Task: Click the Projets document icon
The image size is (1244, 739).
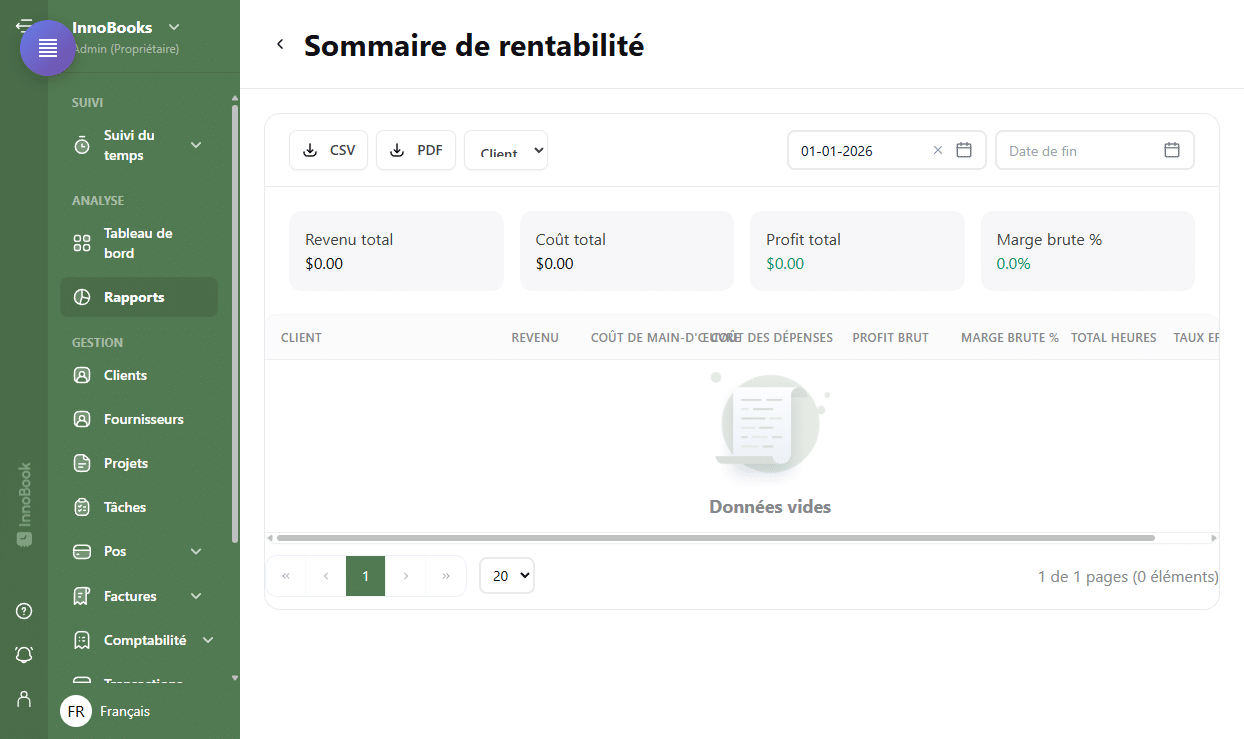Action: tap(82, 463)
